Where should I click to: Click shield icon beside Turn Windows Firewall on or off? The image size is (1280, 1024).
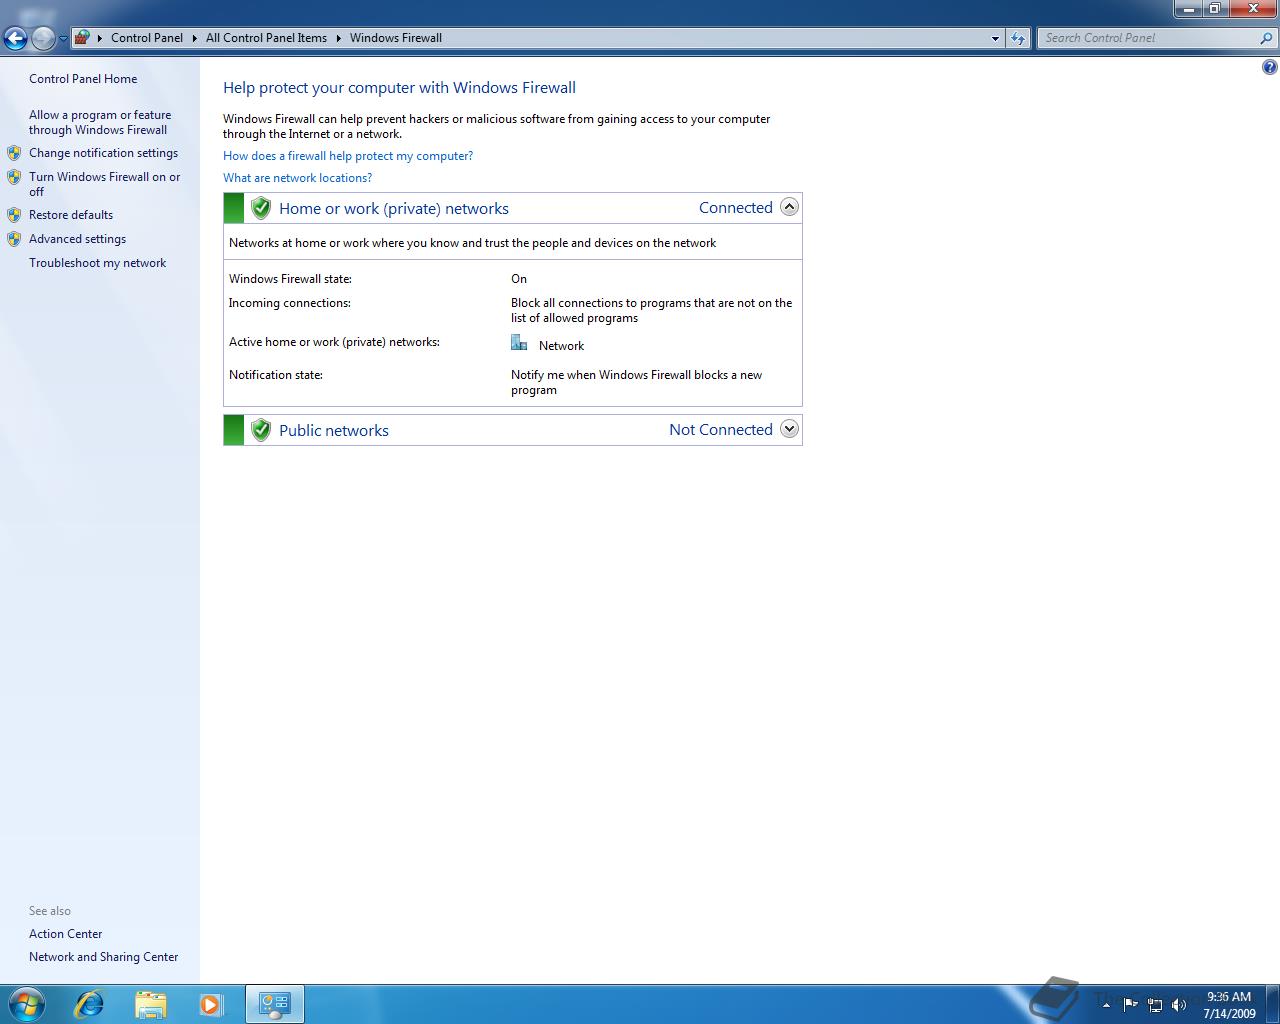coord(14,177)
